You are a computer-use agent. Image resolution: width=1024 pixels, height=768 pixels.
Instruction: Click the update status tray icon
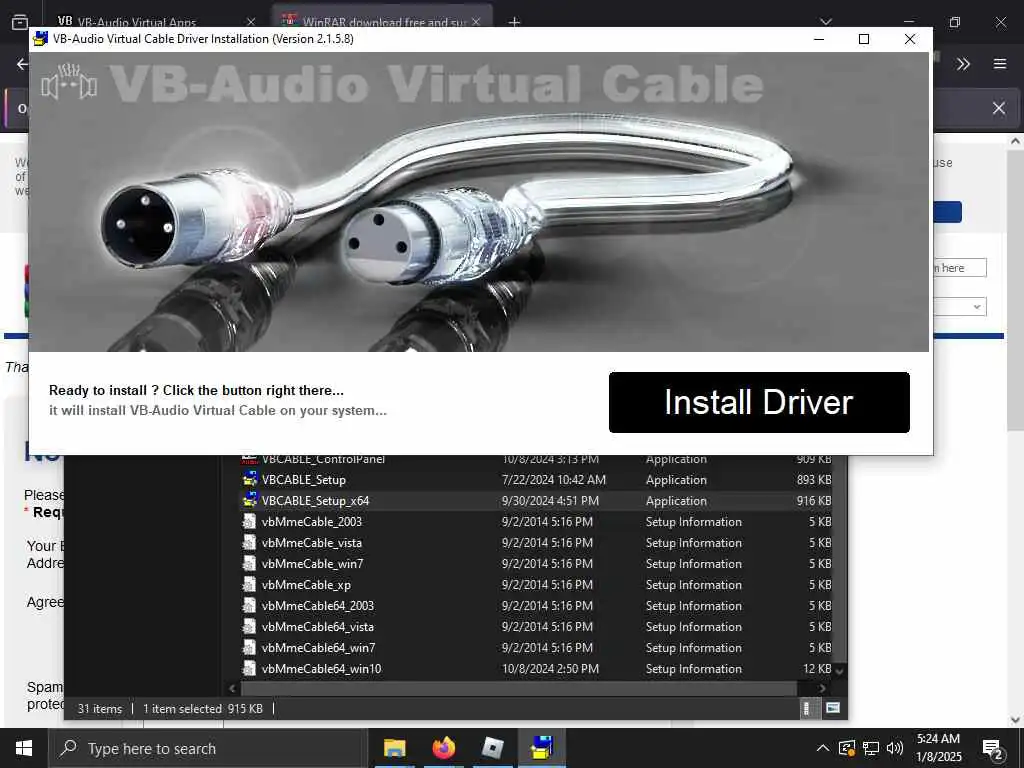pyautogui.click(x=847, y=748)
